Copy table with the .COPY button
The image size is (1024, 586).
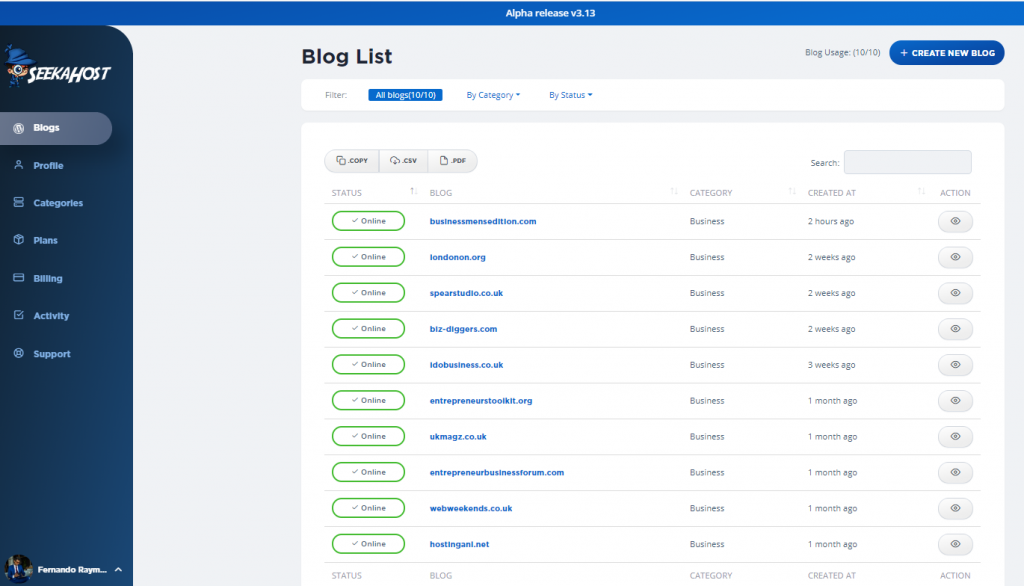click(352, 161)
